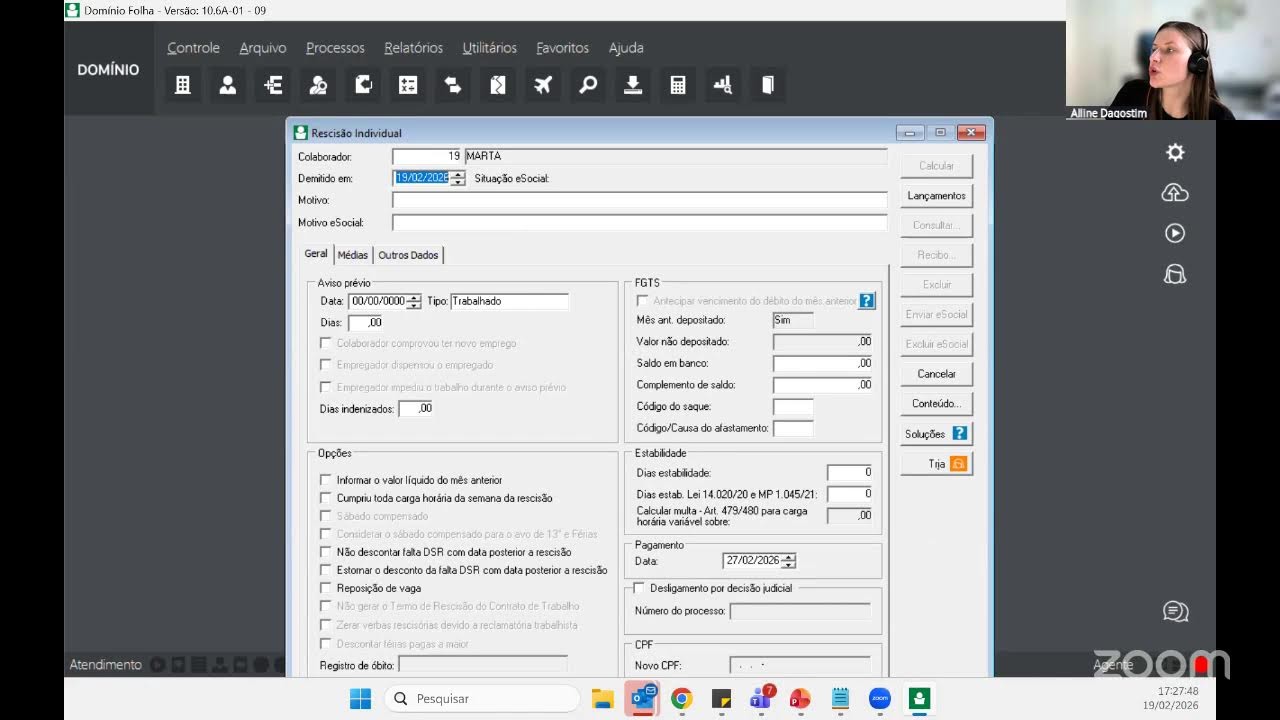Tick the 'Reposição de vaga' checkbox
1280x720 pixels.
click(325, 588)
